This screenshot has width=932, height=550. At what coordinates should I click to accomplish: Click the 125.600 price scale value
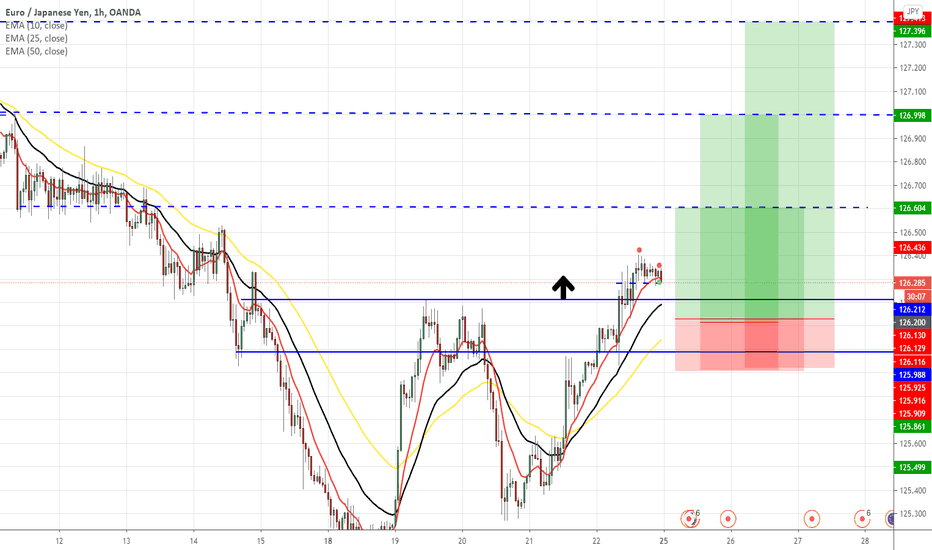pyautogui.click(x=912, y=444)
